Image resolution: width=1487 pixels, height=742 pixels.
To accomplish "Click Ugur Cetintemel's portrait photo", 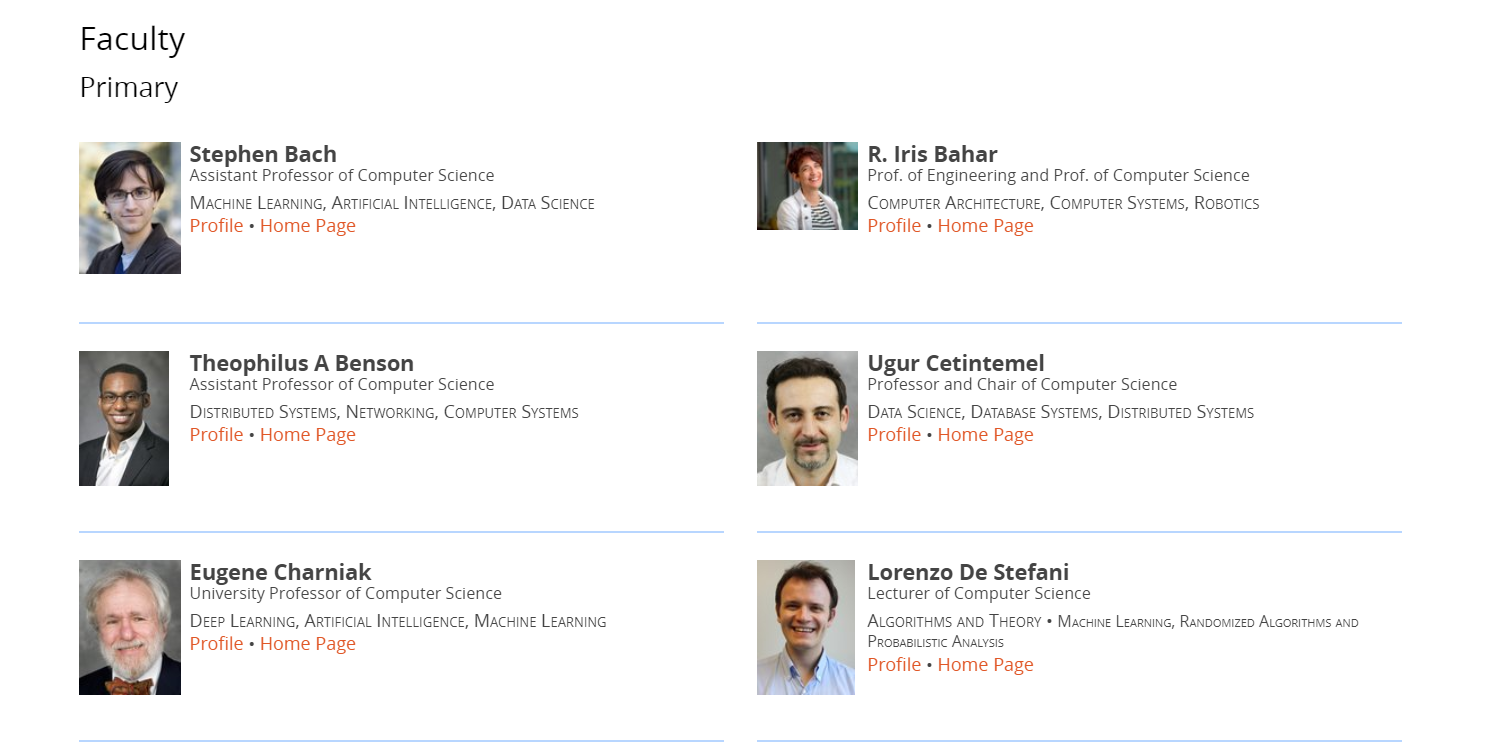I will (807, 418).
